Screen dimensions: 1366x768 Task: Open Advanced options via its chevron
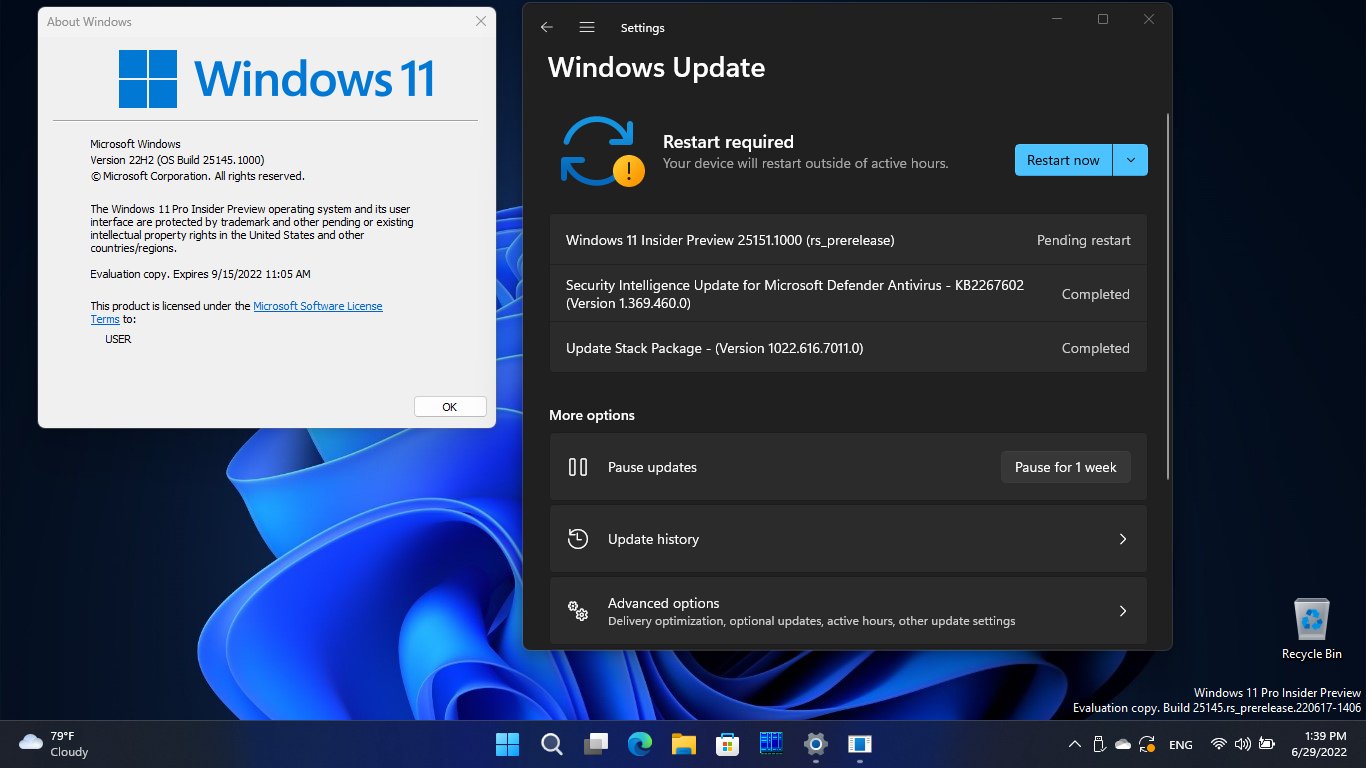tap(1122, 611)
